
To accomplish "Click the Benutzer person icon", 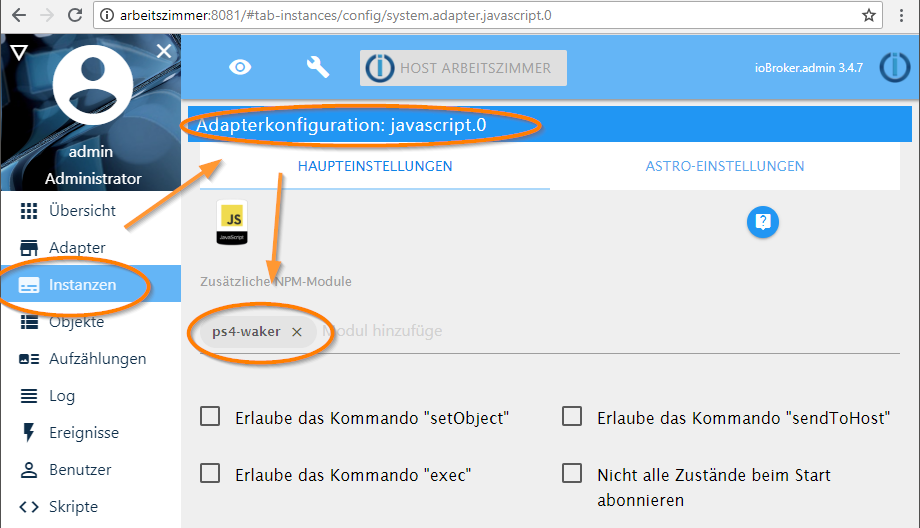I will (29, 469).
